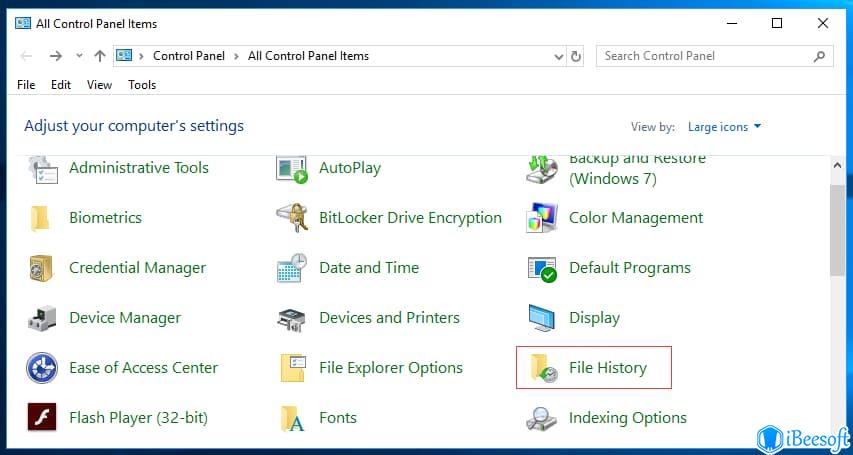The height and width of the screenshot is (455, 853).
Task: Open the Device Manager link
Action: [x=125, y=318]
